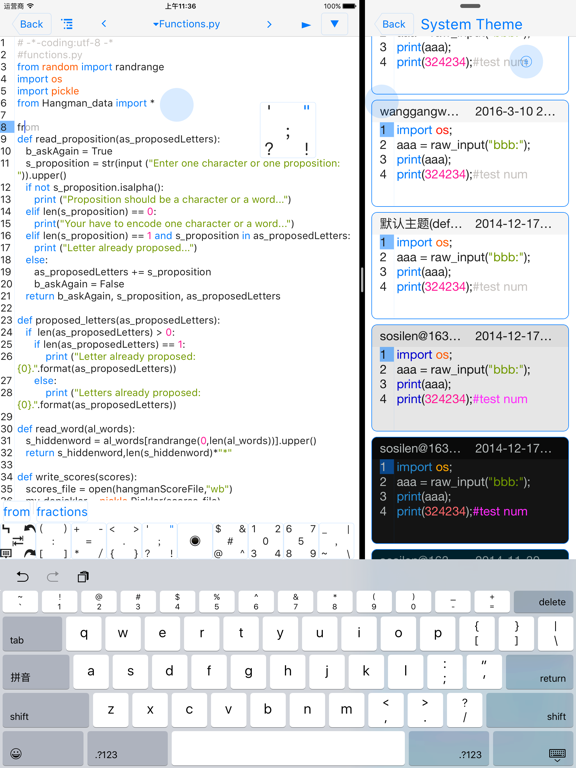Screen dimensions: 576x768
Task: Tap the keyboard redo arrow icon
Action: point(53,577)
